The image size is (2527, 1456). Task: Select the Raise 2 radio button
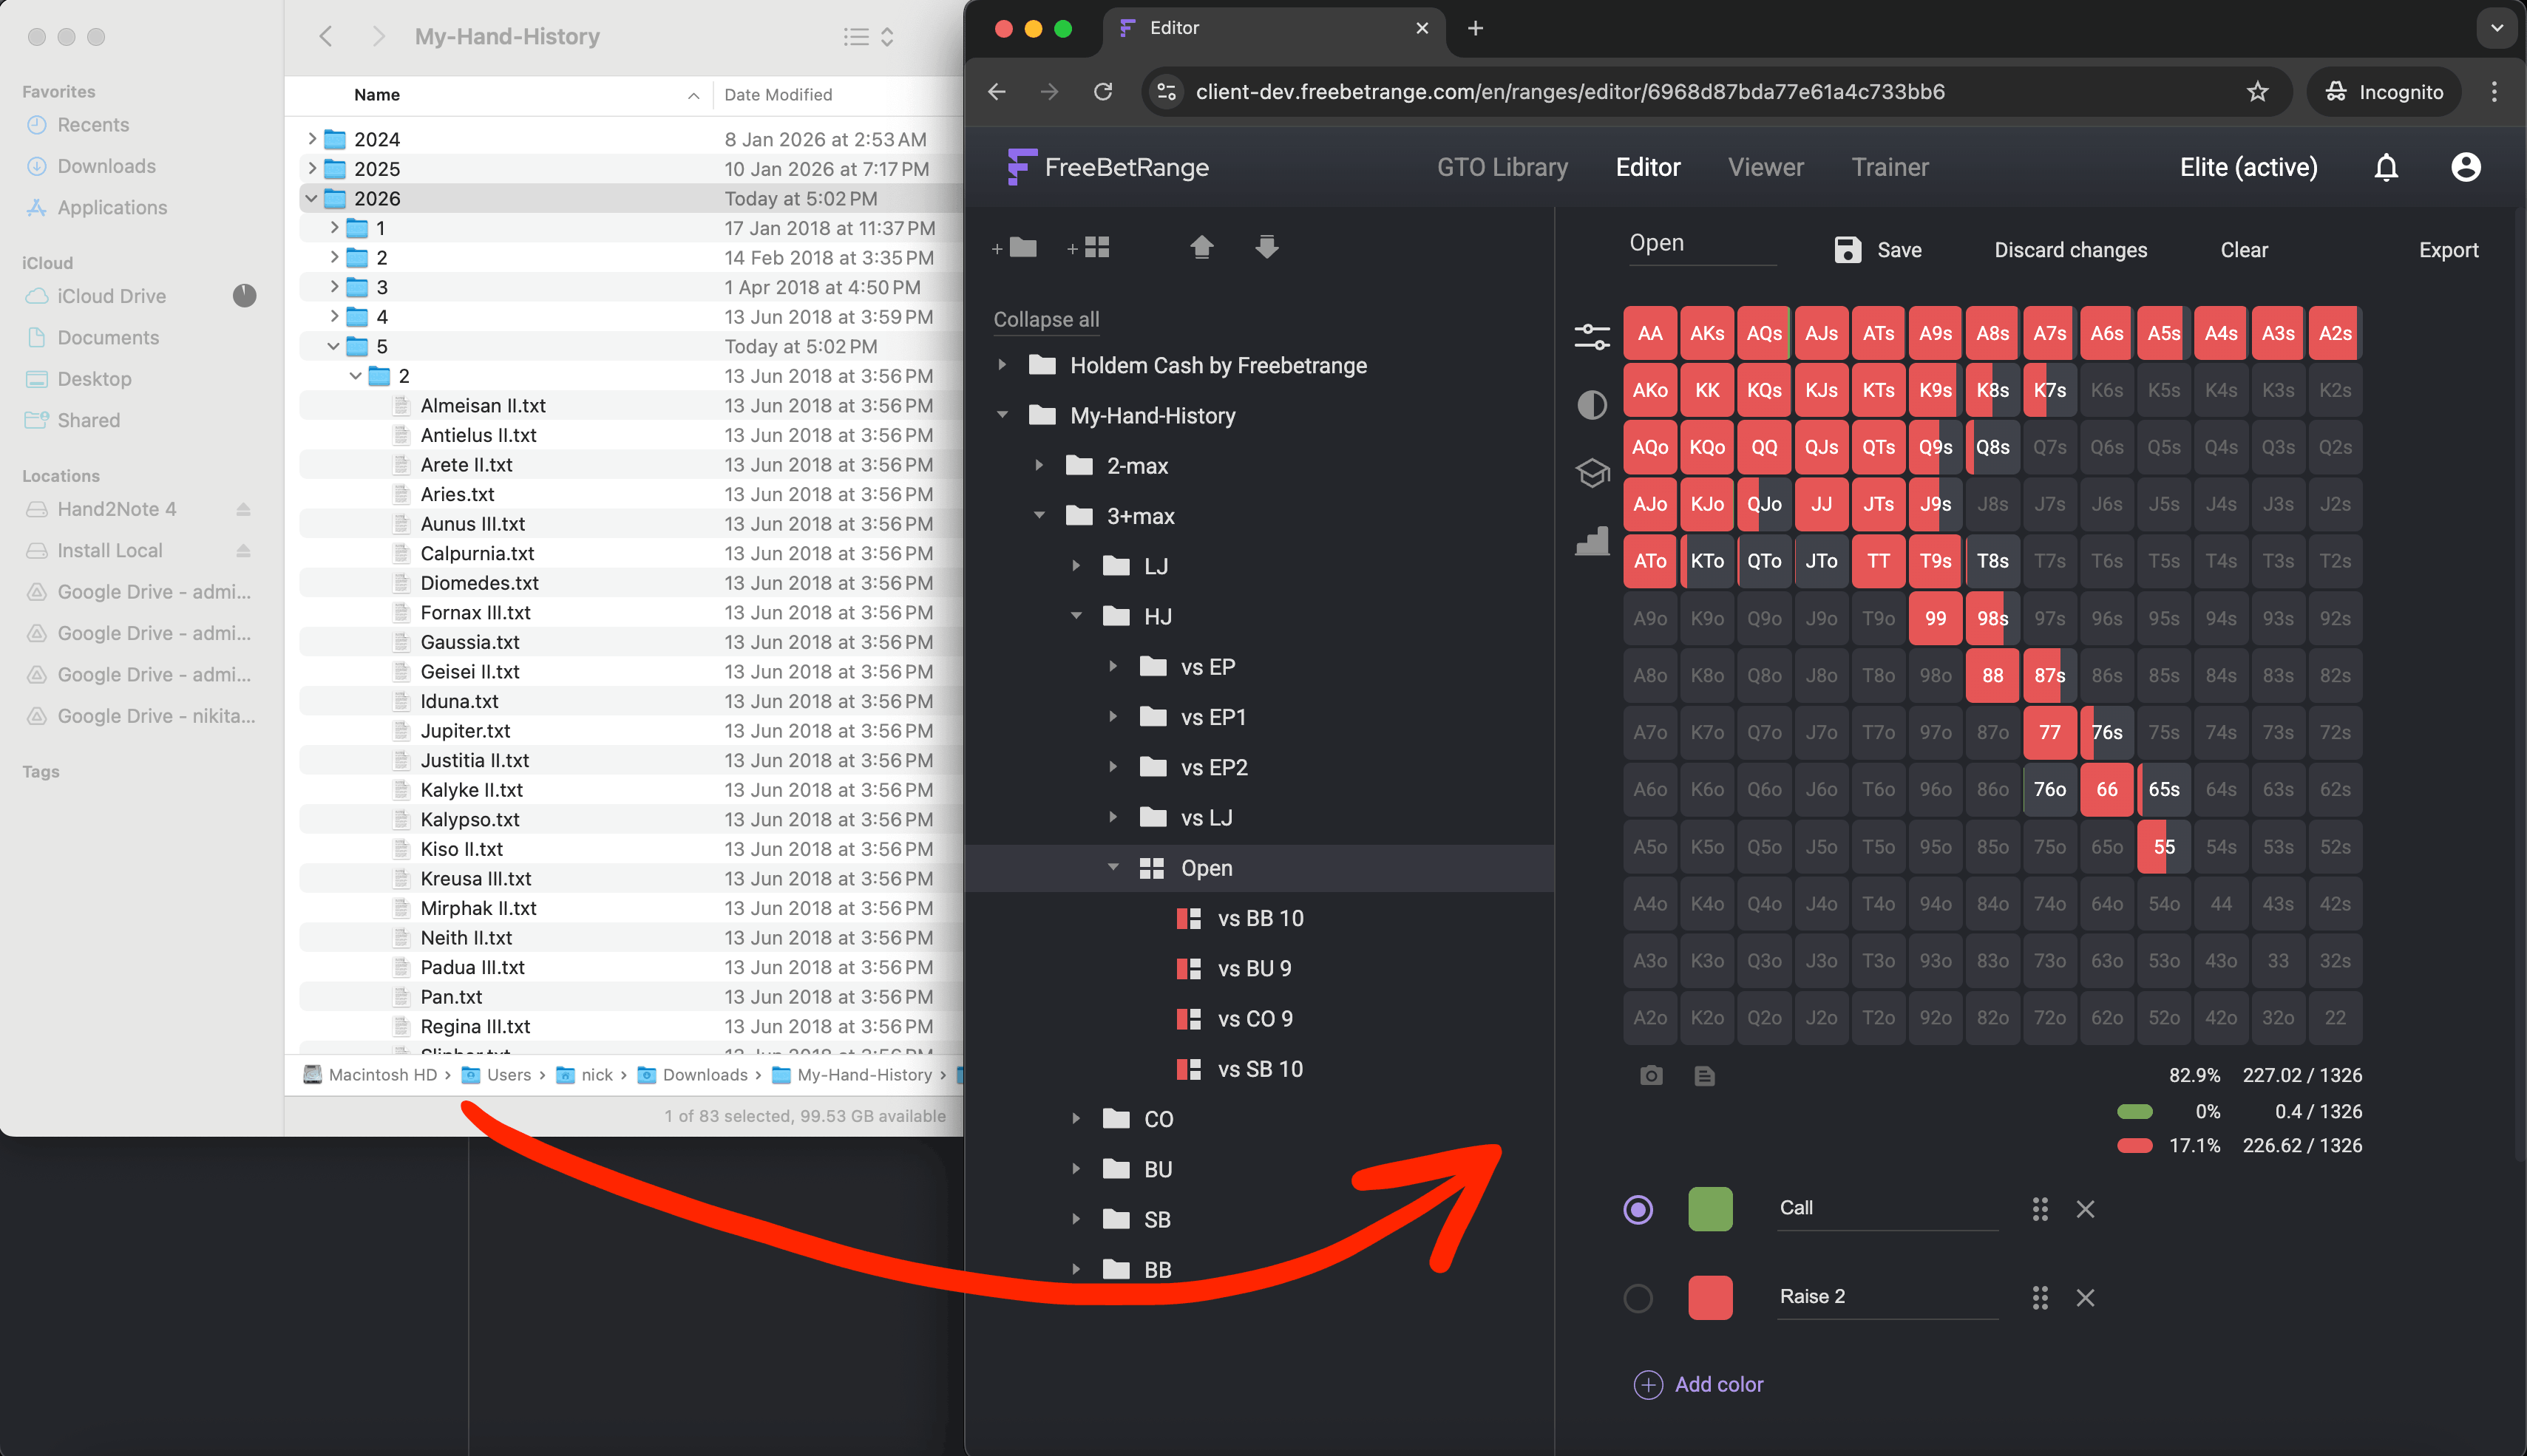pos(1637,1297)
